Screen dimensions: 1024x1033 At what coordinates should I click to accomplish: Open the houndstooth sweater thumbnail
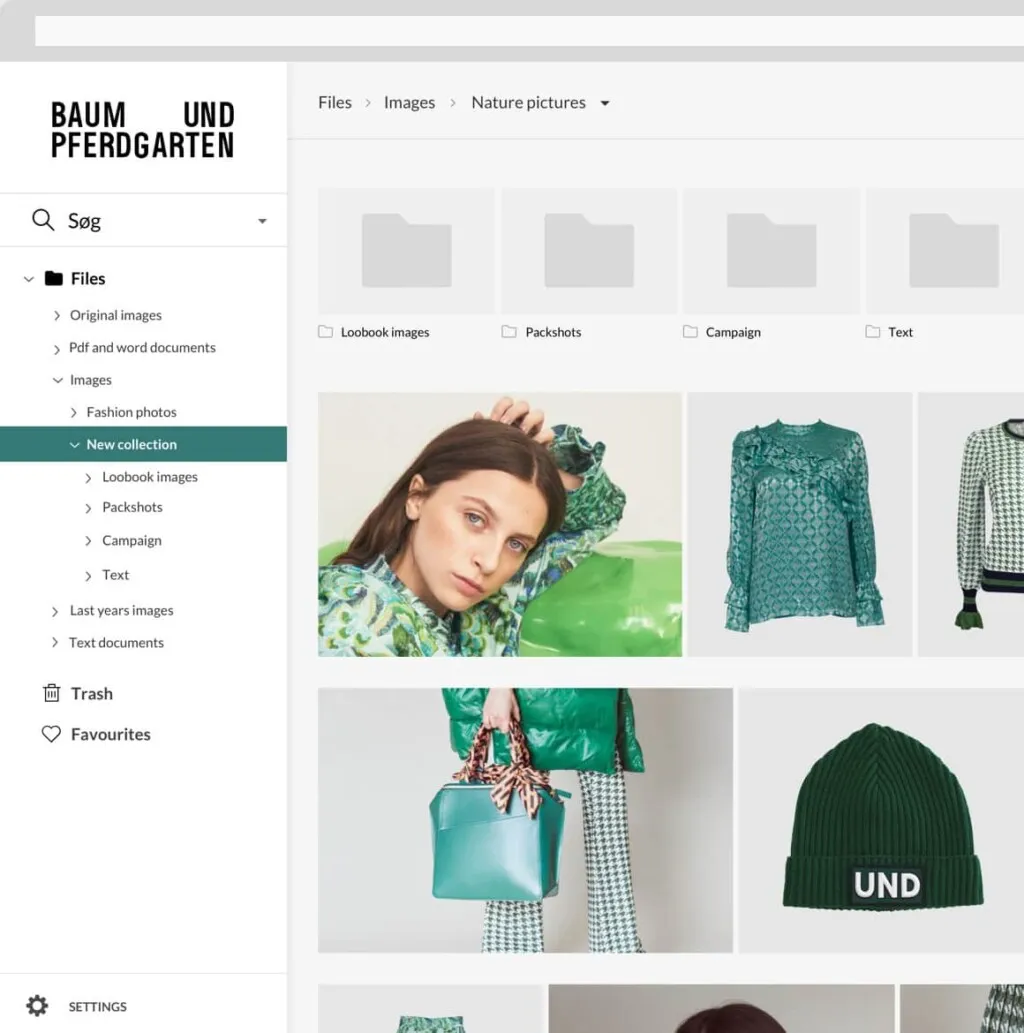tap(971, 524)
